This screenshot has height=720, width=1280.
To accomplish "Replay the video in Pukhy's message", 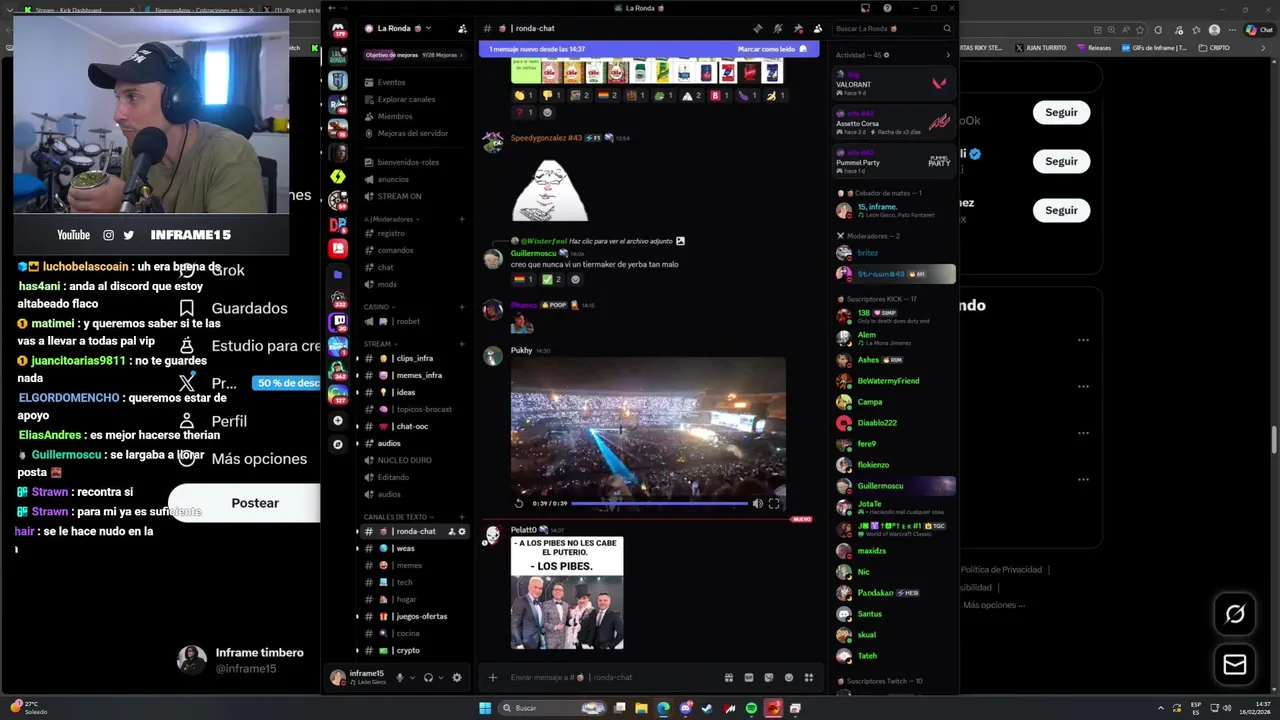I will [x=519, y=503].
